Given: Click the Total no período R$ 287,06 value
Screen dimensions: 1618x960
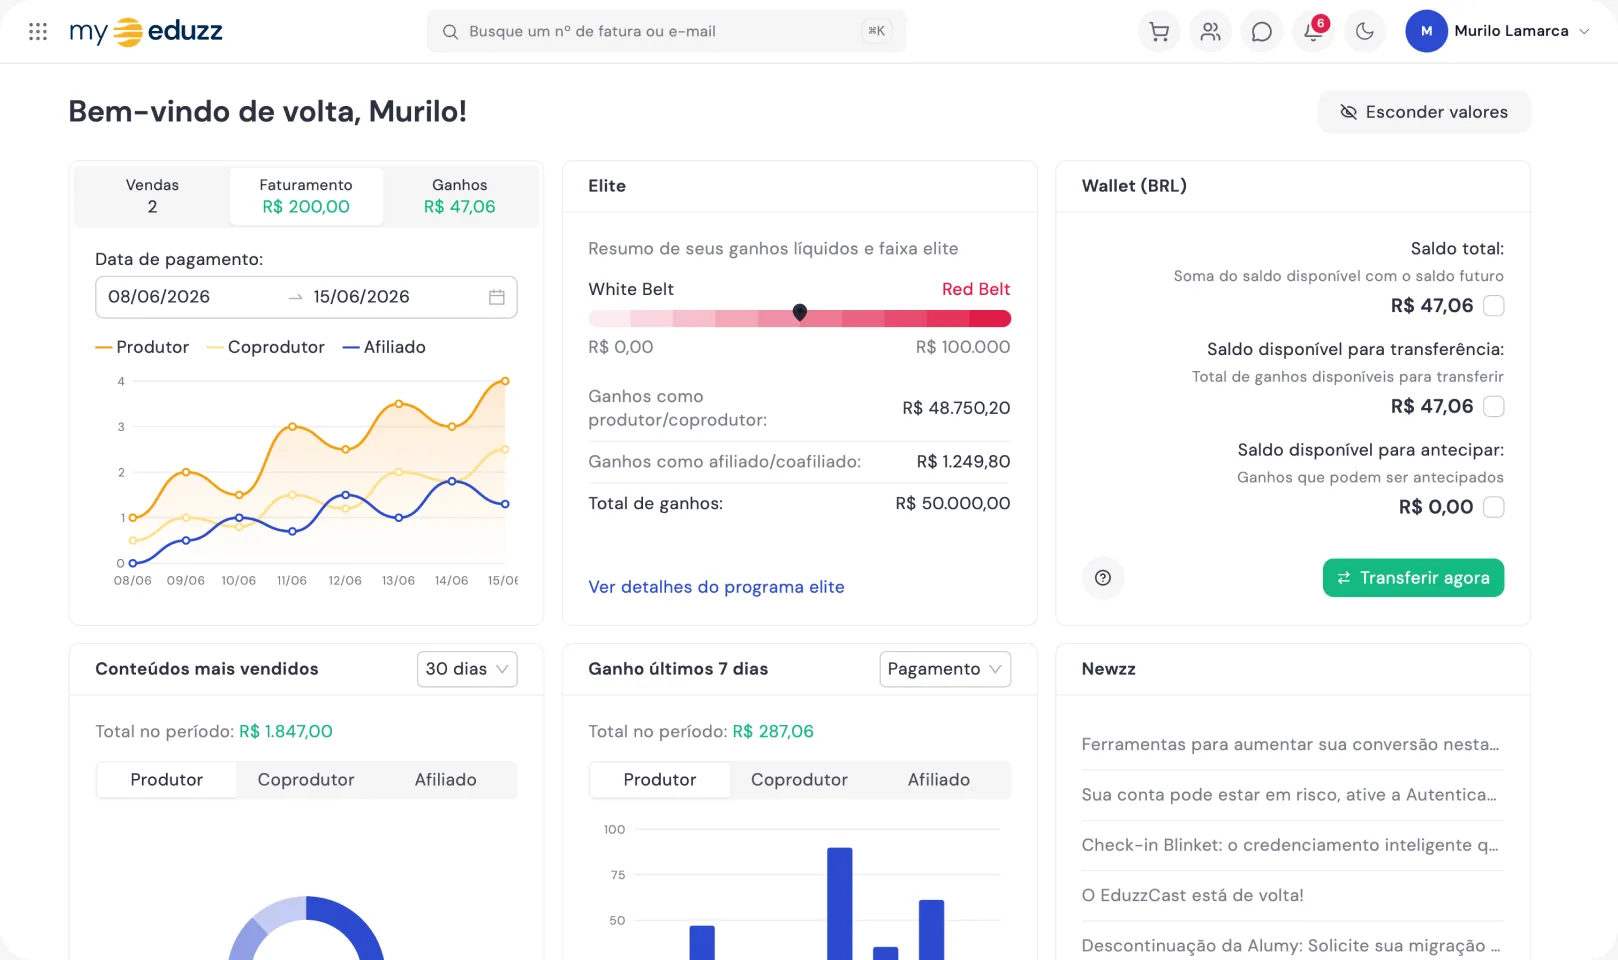Looking at the screenshot, I should (773, 732).
